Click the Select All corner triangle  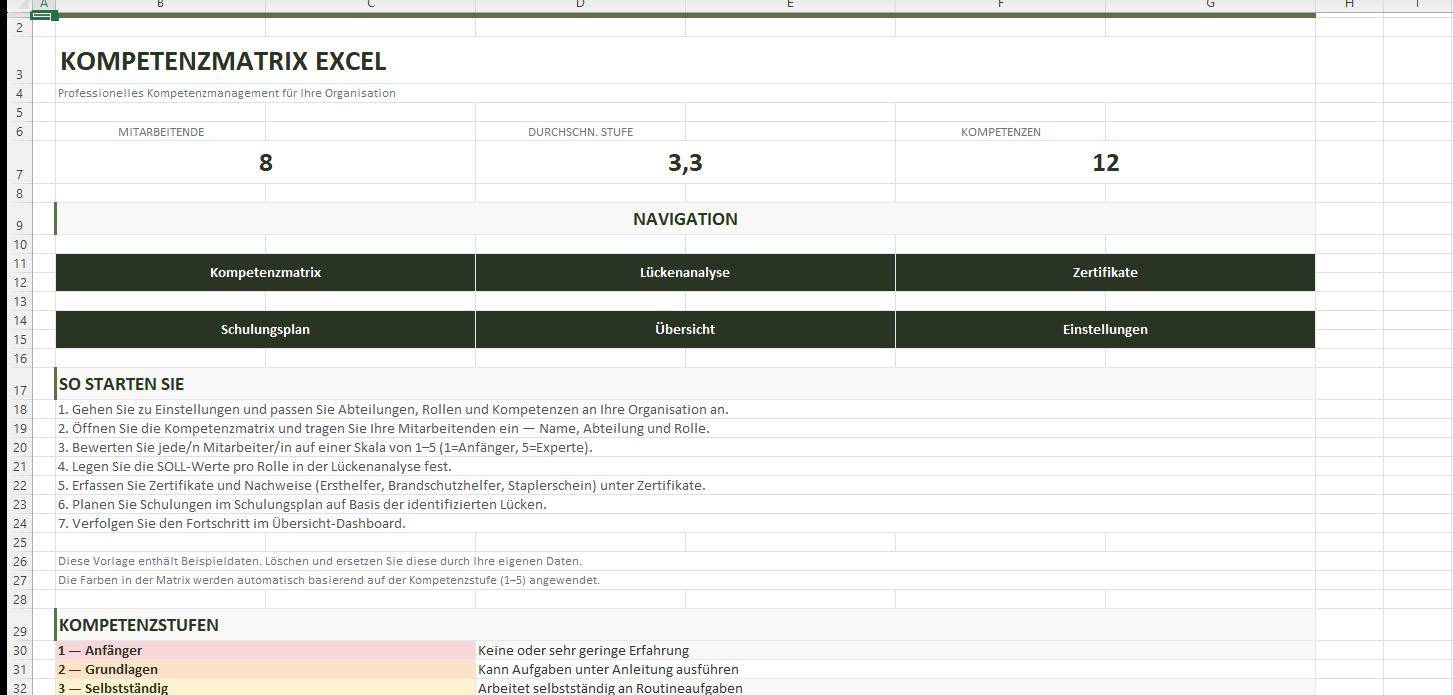16,5
